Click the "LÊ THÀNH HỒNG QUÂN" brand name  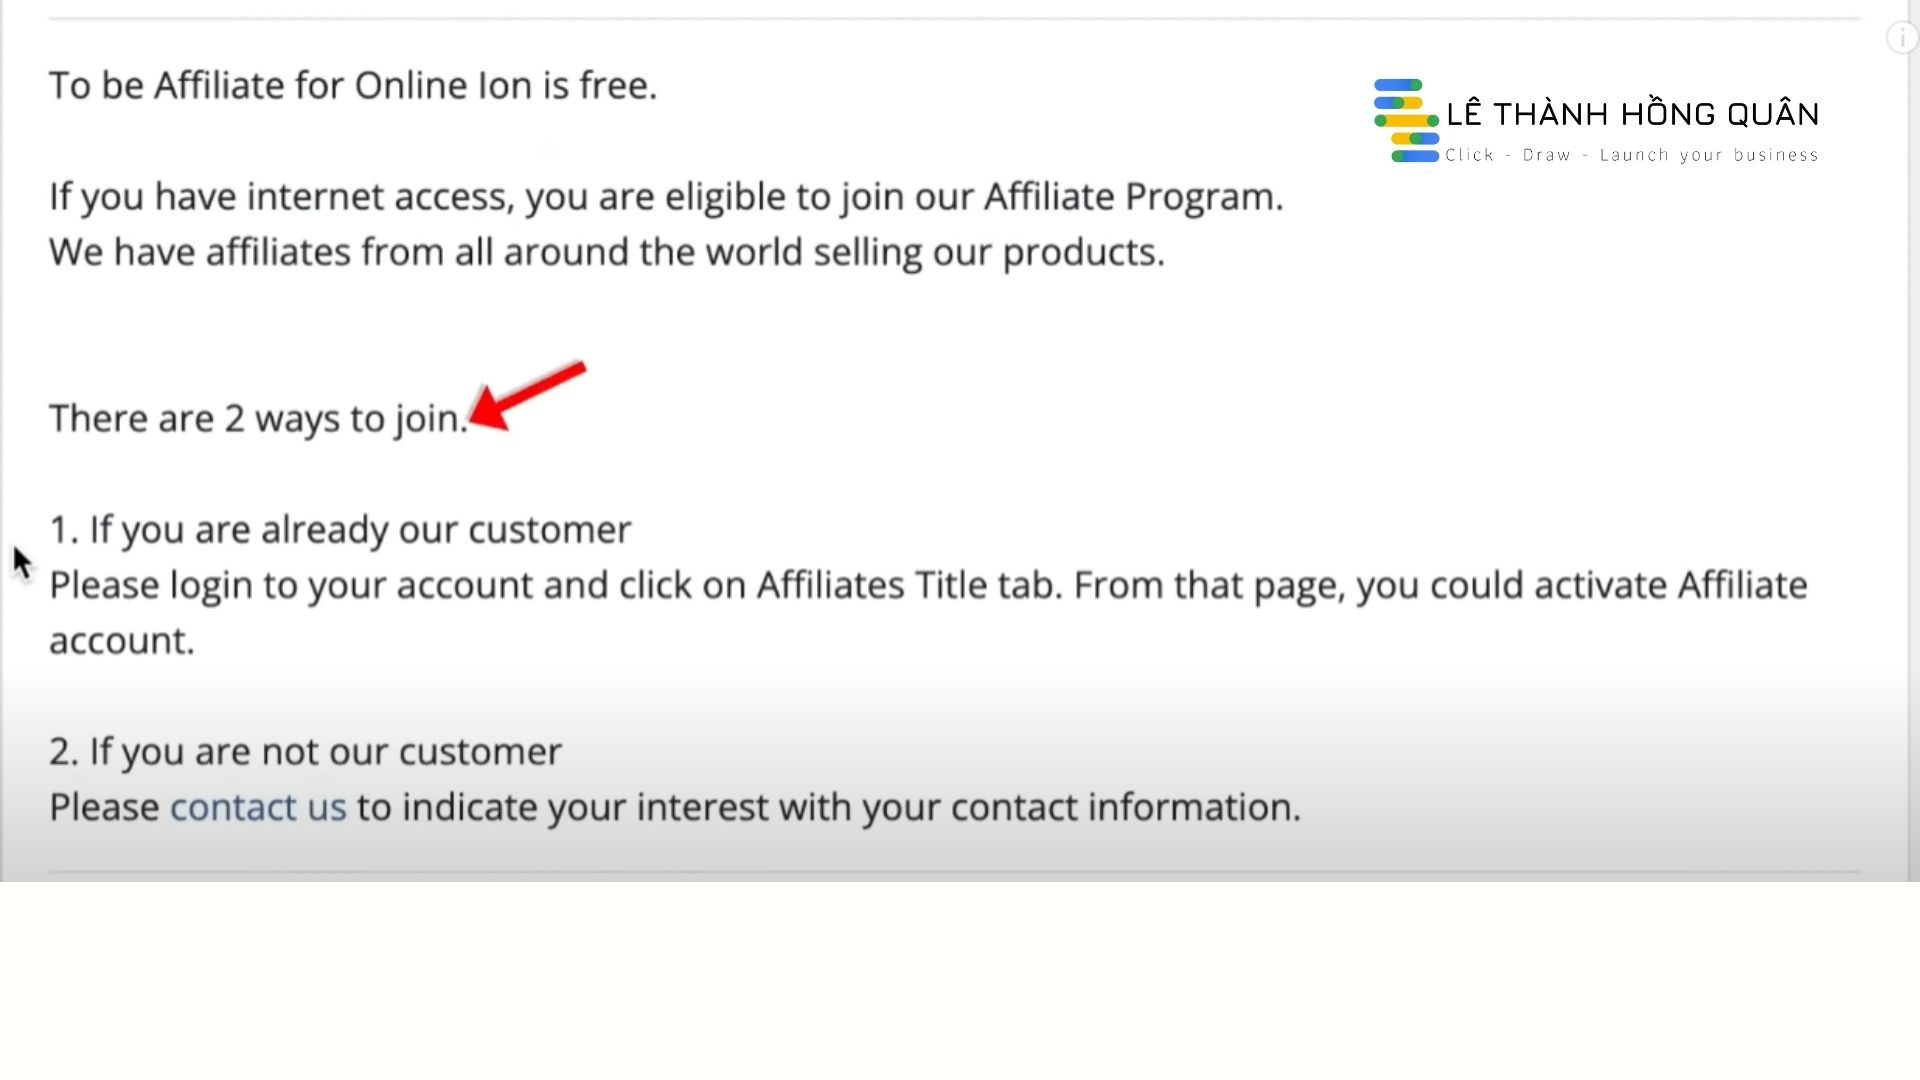[x=1632, y=114]
